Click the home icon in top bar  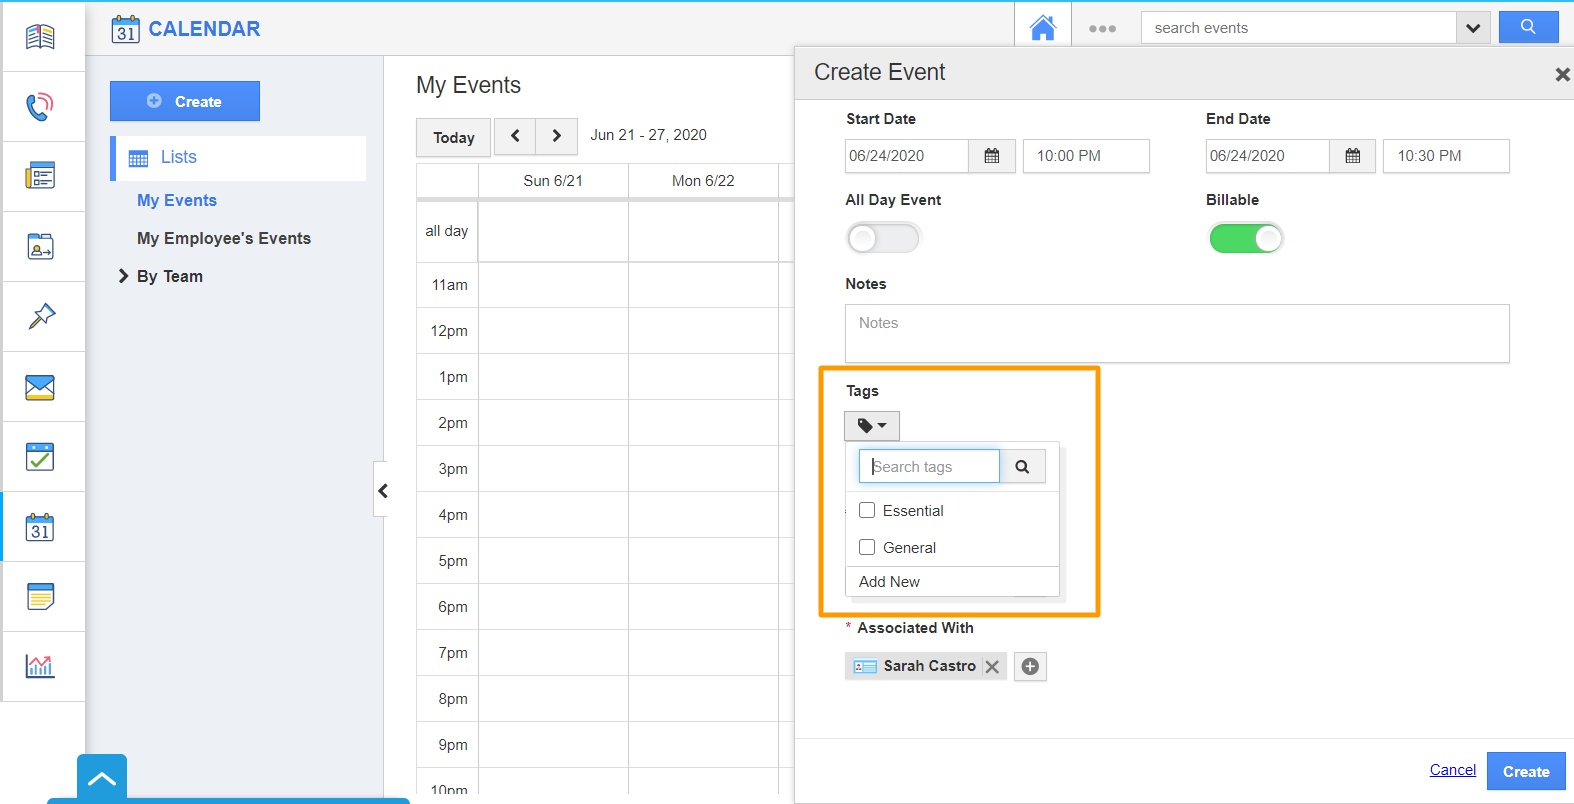click(x=1042, y=28)
